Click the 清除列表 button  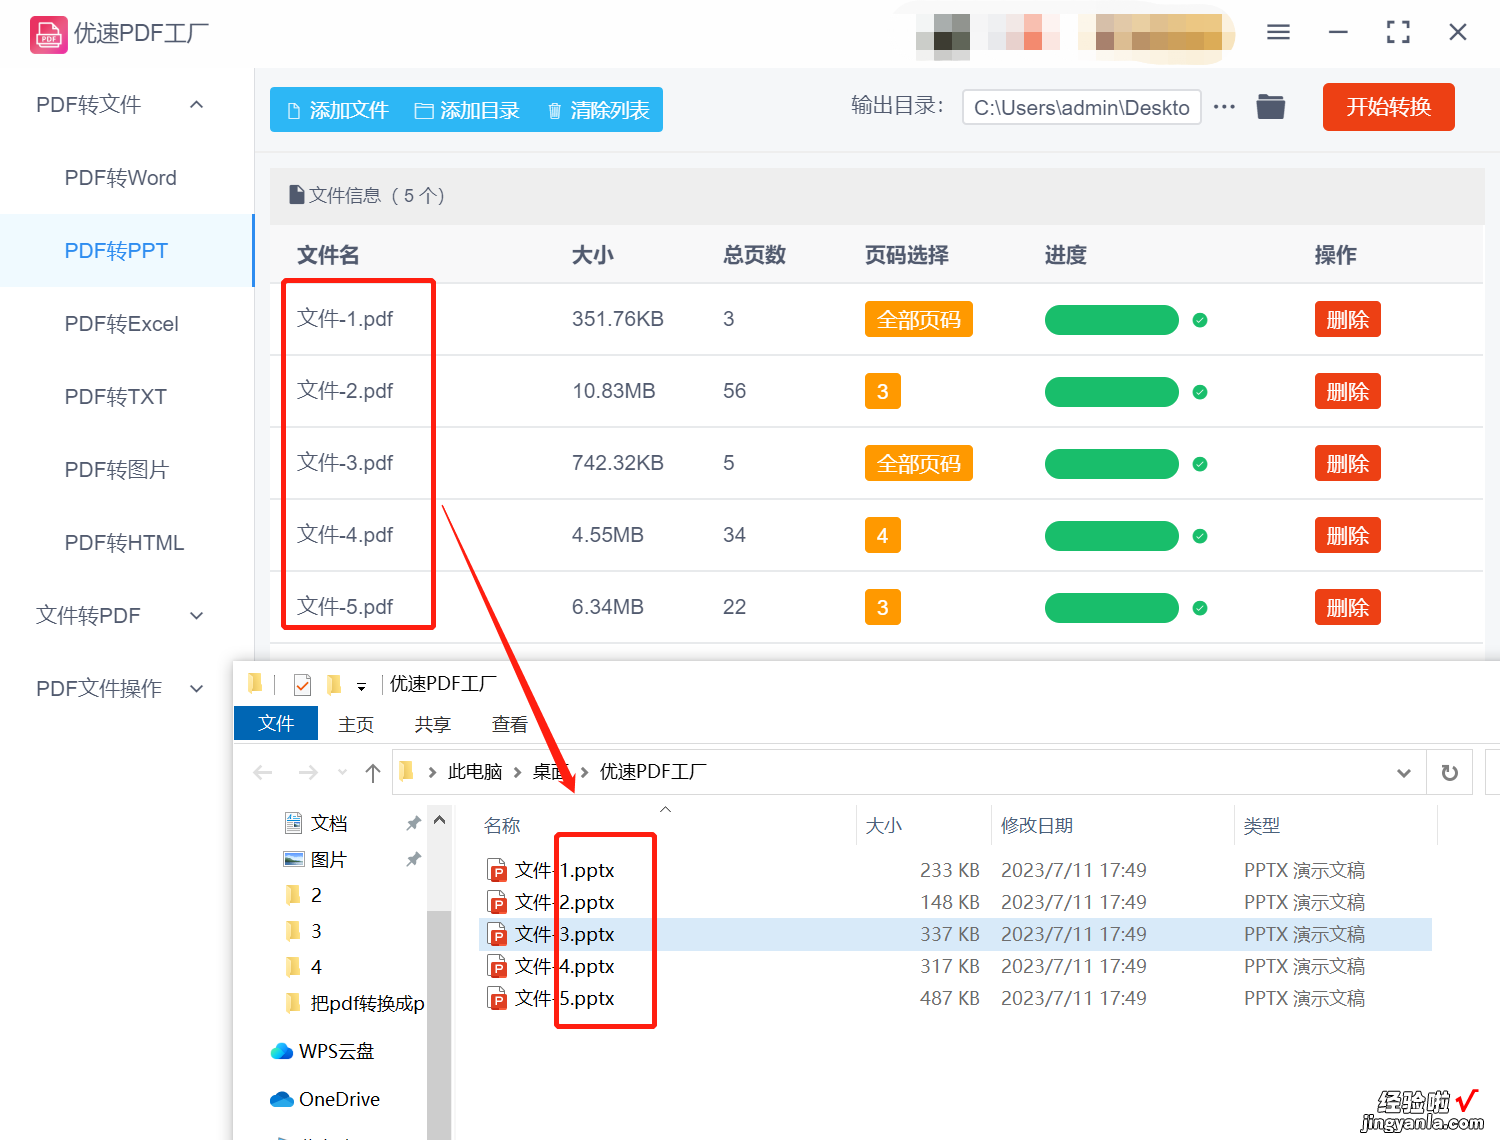(x=598, y=110)
